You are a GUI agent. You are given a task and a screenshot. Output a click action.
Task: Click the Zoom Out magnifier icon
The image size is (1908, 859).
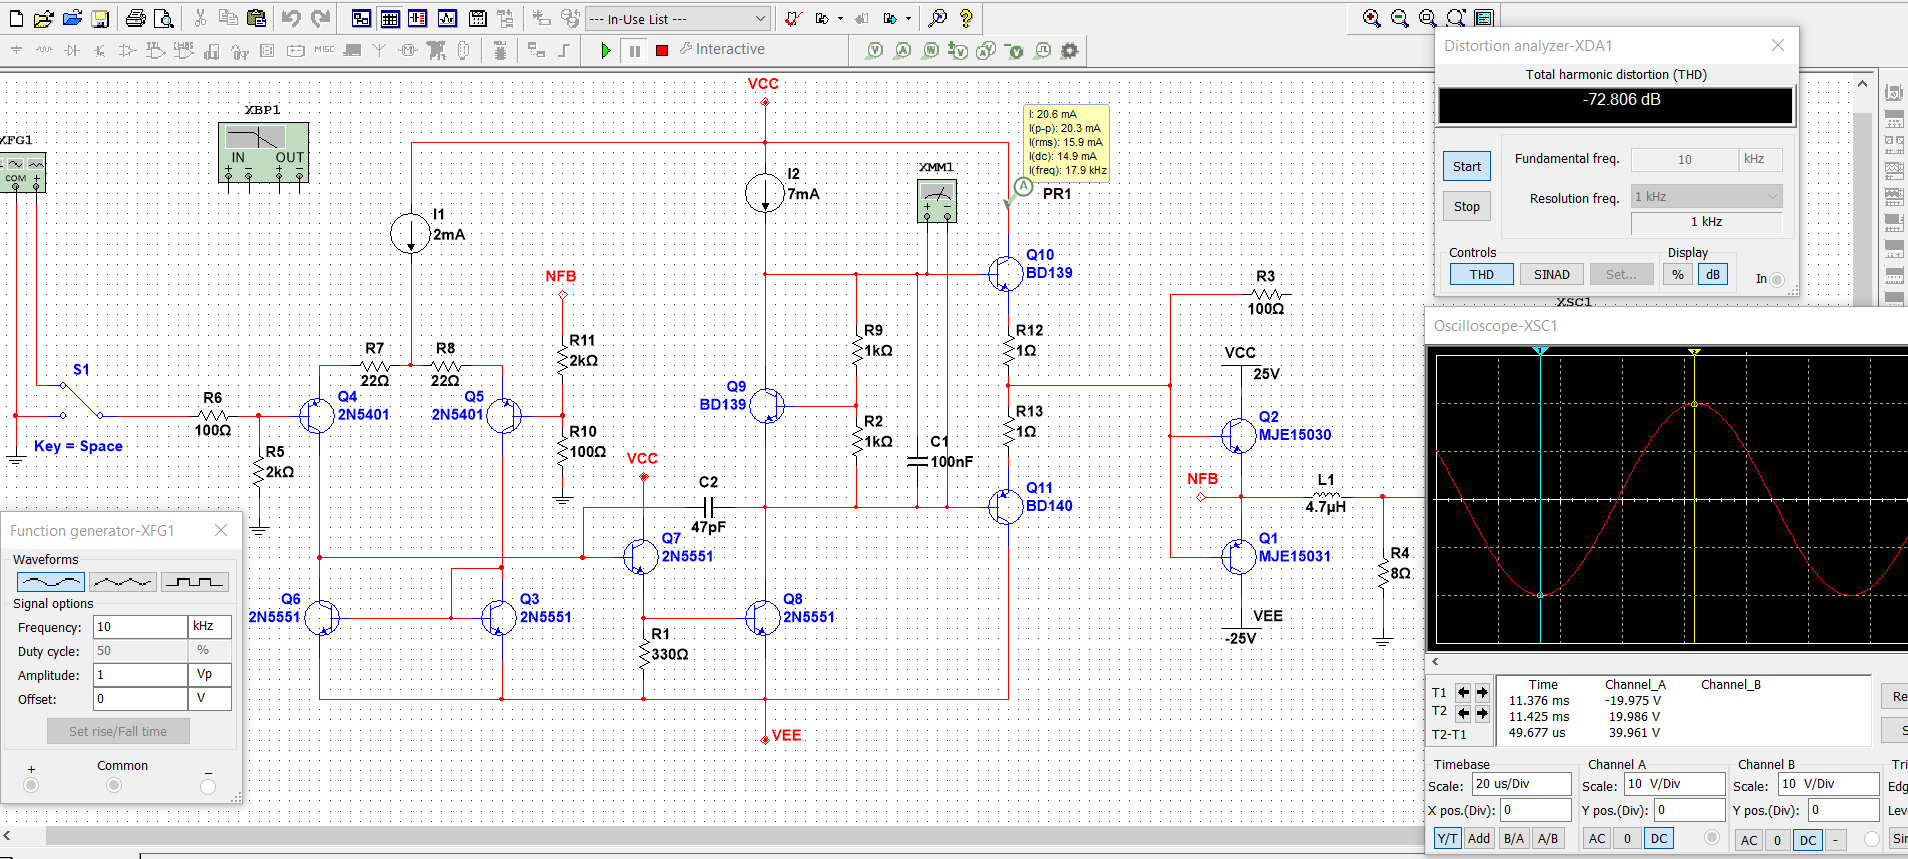click(x=1400, y=18)
